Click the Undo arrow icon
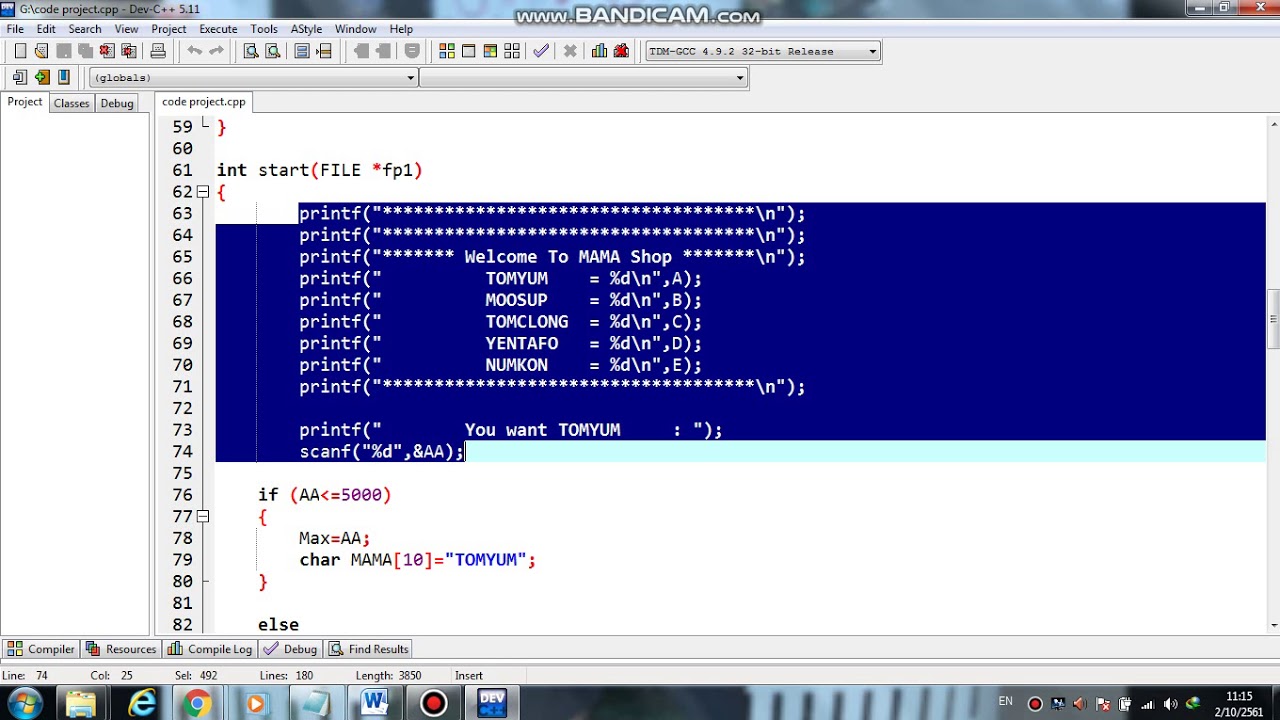 coord(194,51)
